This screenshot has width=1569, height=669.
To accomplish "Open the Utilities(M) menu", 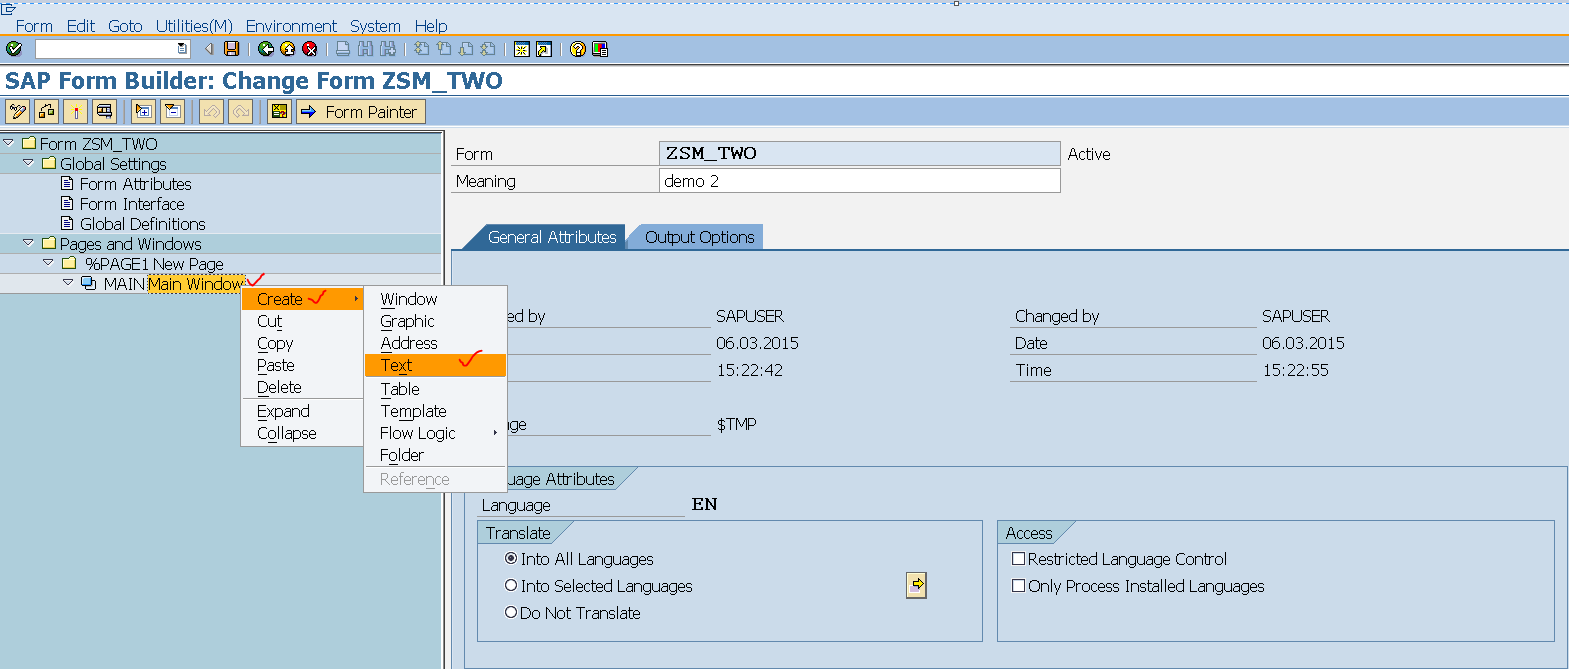I will click(x=194, y=26).
